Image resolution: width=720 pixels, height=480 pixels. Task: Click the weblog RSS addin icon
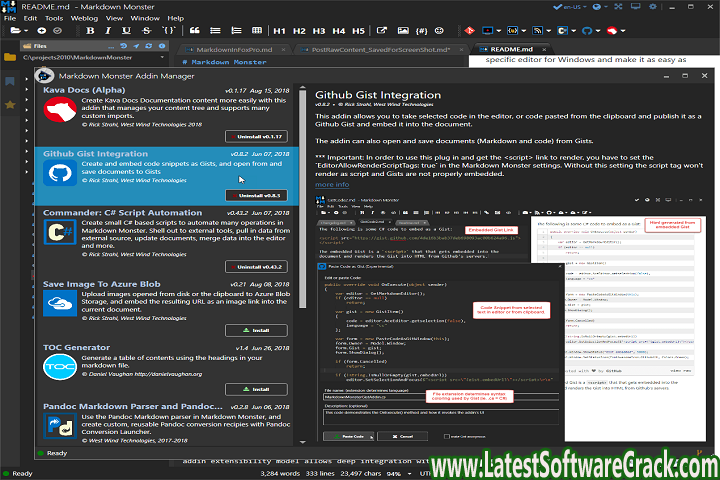(x=537, y=31)
